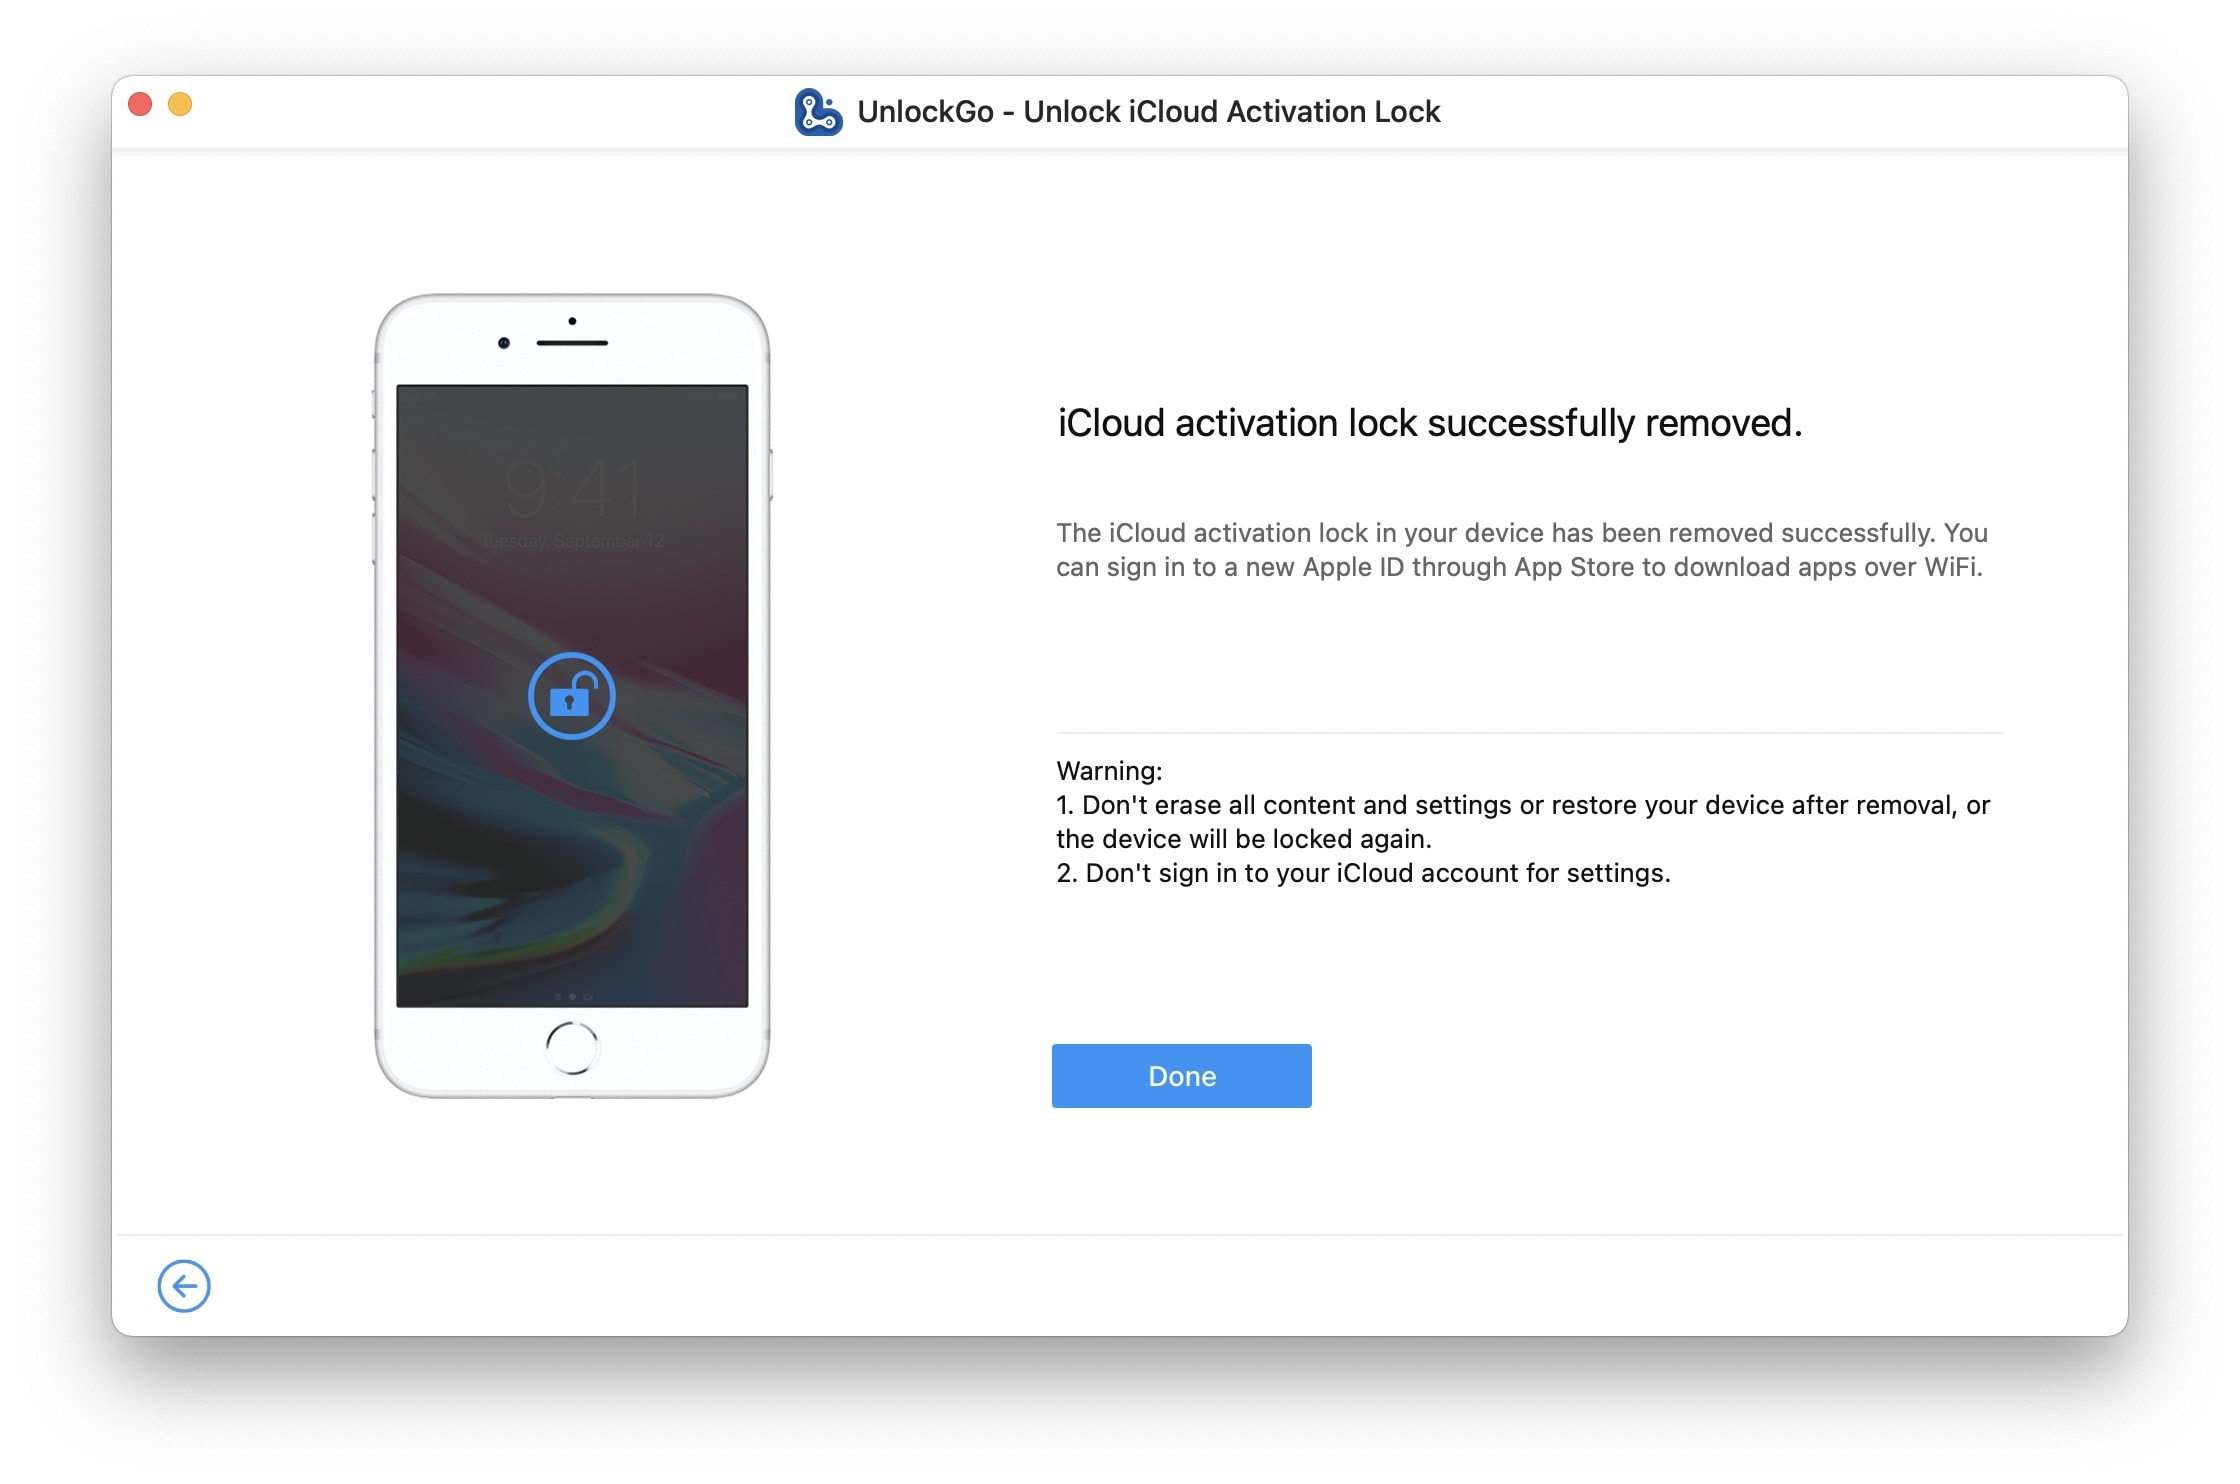Click the iPhone earpiece speaker bar
Image resolution: width=2240 pixels, height=1484 pixels.
572,343
